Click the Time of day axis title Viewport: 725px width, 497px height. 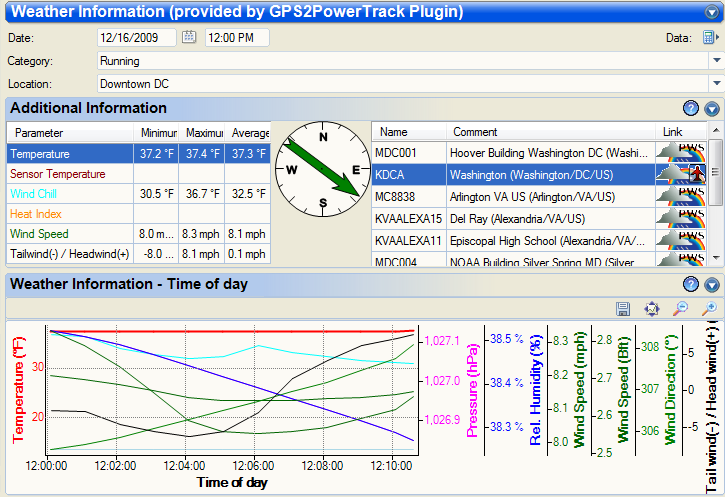point(232,482)
